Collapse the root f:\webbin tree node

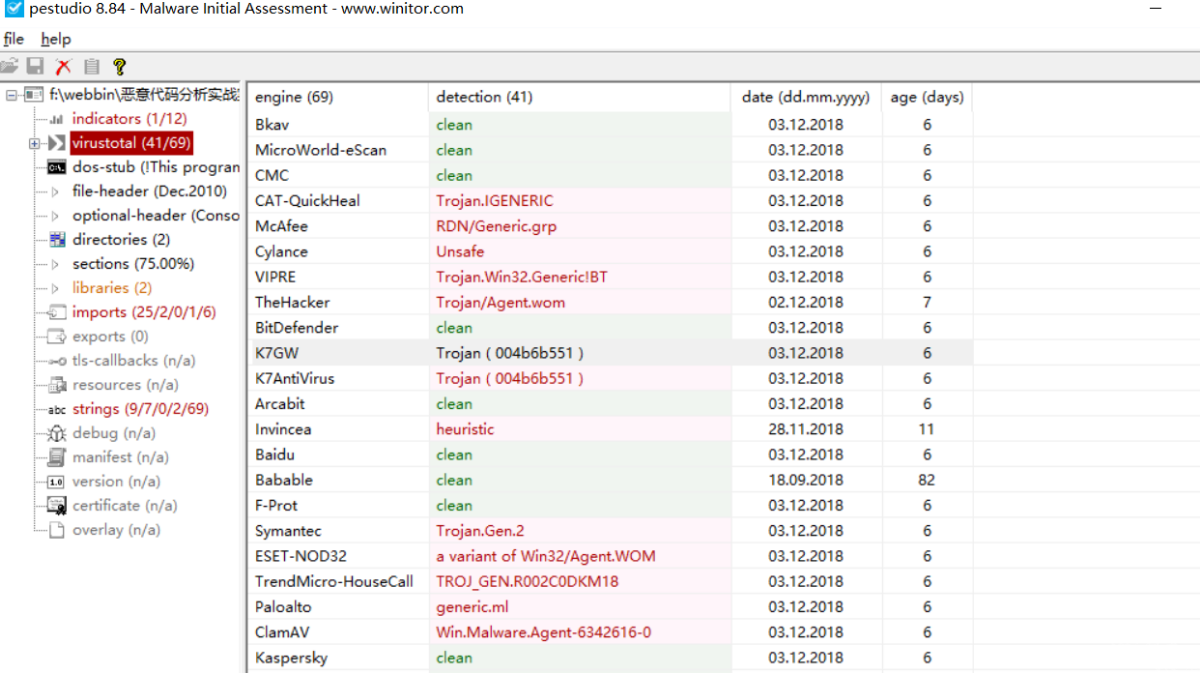pos(11,95)
